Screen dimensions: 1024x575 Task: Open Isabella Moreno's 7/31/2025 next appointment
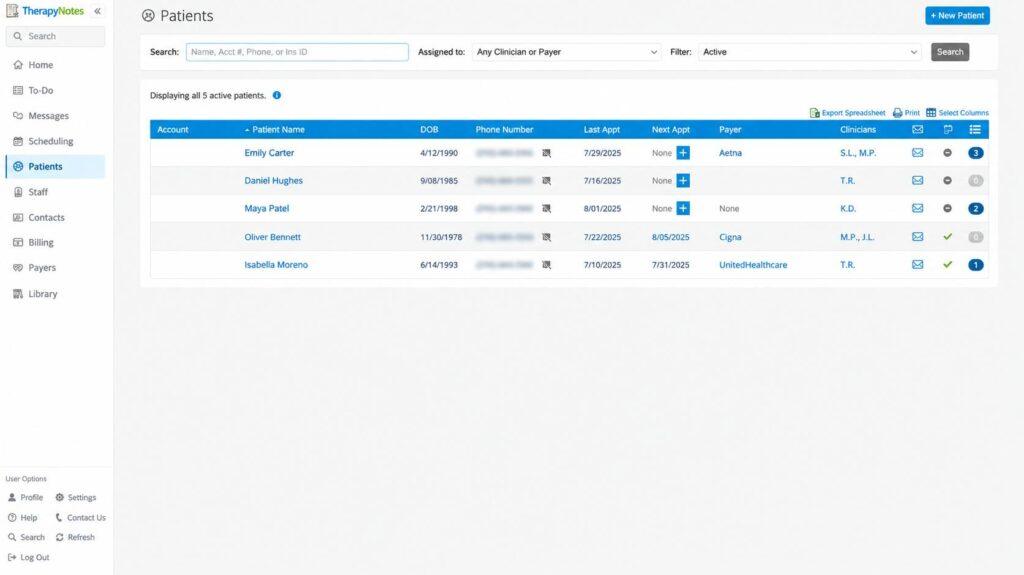(x=670, y=265)
